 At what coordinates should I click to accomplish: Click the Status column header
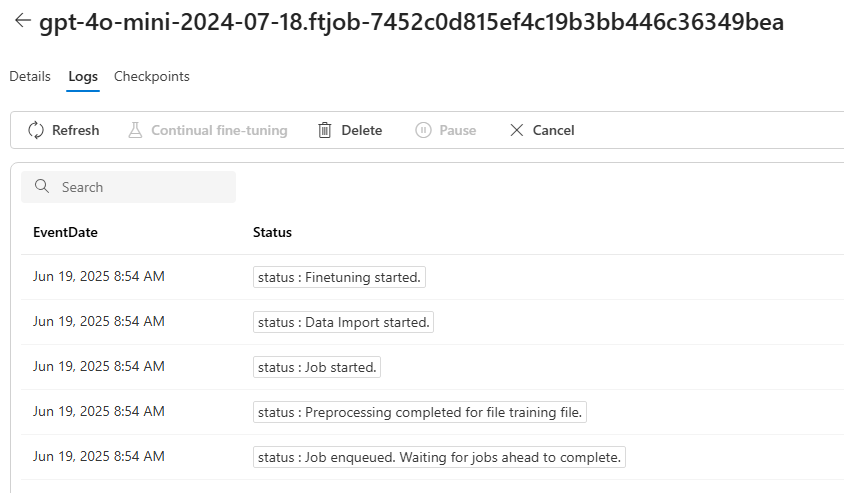(x=272, y=233)
